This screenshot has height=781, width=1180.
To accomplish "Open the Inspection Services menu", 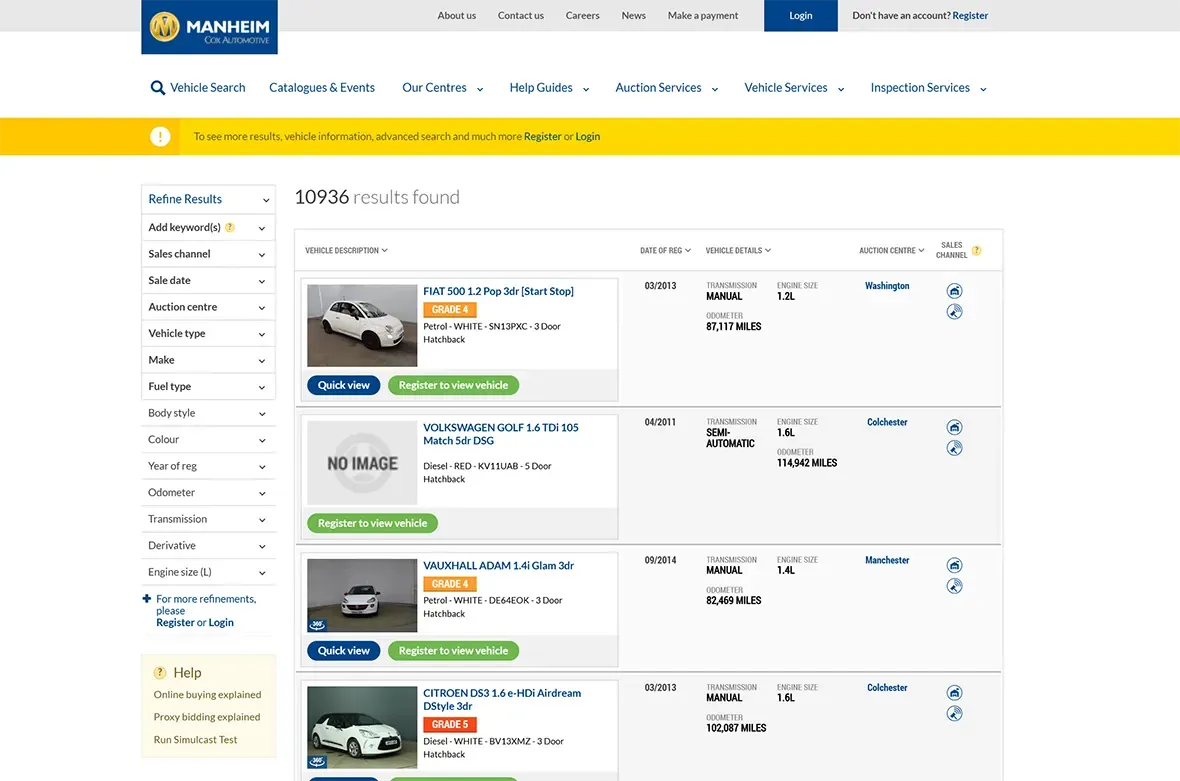I will [929, 88].
